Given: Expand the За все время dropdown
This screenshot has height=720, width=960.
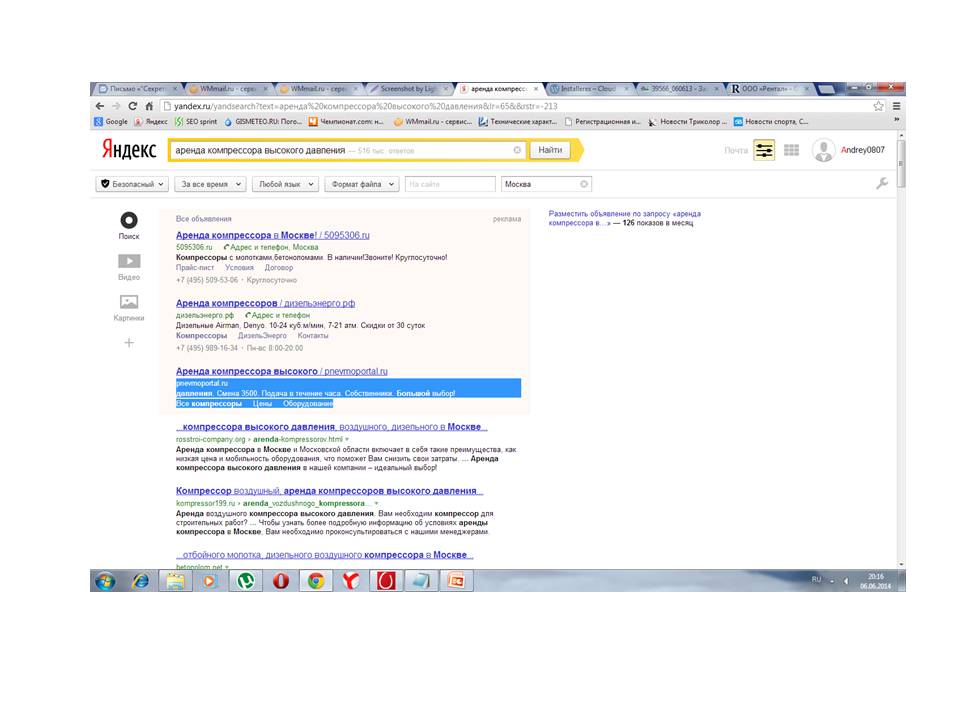Looking at the screenshot, I should pyautogui.click(x=210, y=184).
